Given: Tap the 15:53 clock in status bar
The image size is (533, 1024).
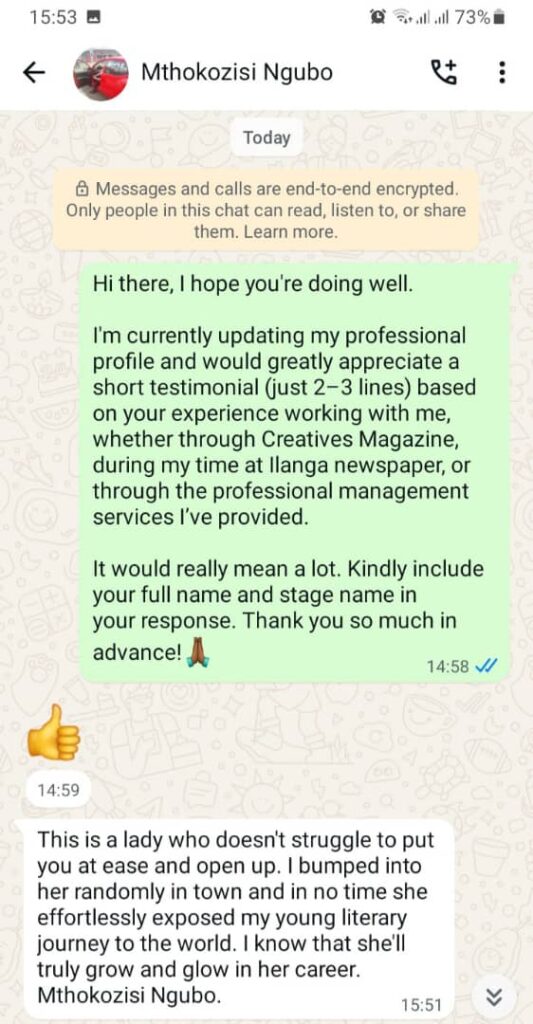Looking at the screenshot, I should coord(53,18).
